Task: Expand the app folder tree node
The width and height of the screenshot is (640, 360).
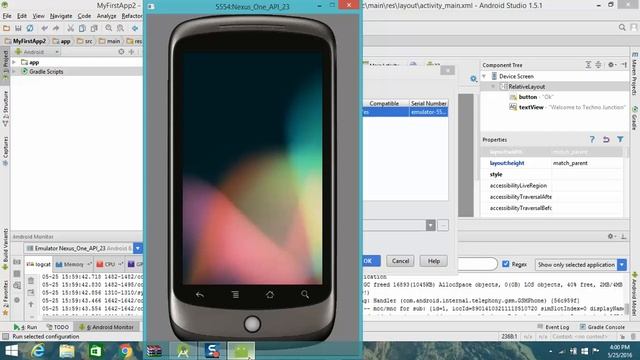Action: pyautogui.click(x=14, y=62)
